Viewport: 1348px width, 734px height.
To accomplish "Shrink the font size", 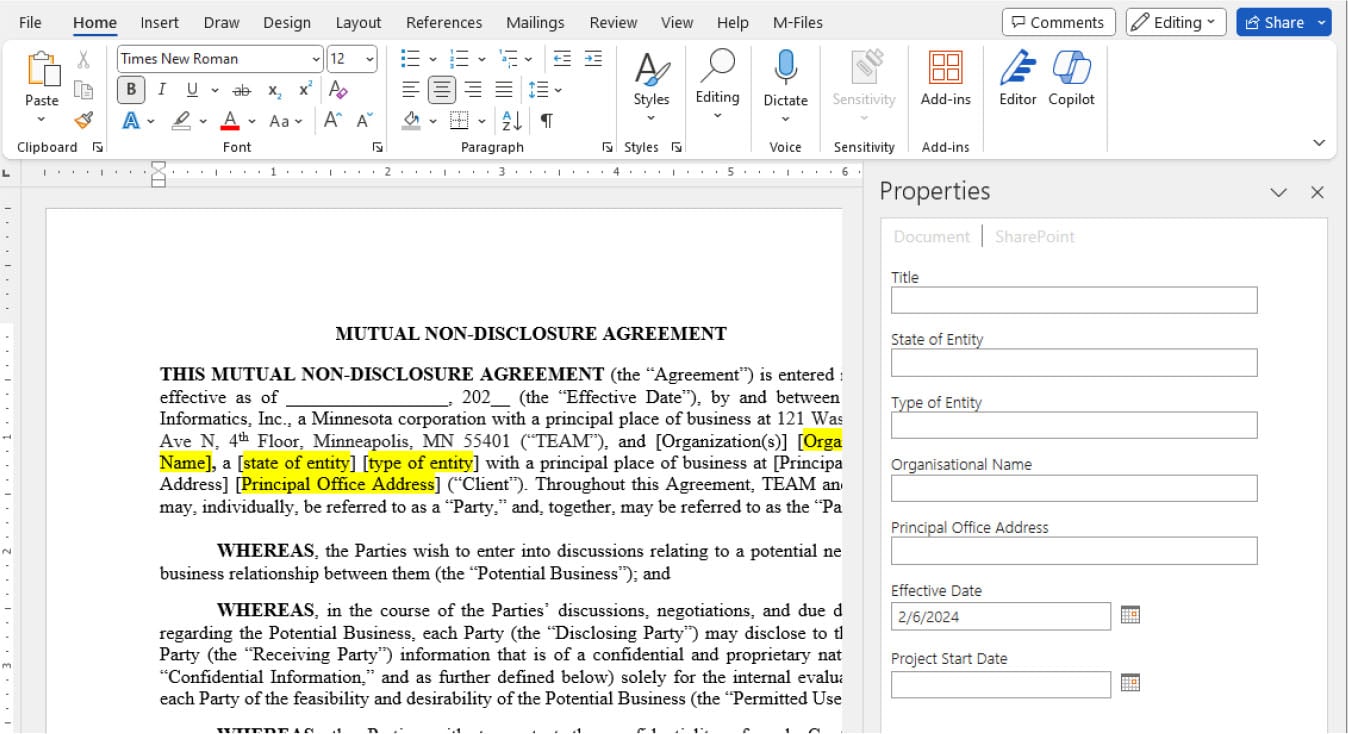I will point(364,120).
